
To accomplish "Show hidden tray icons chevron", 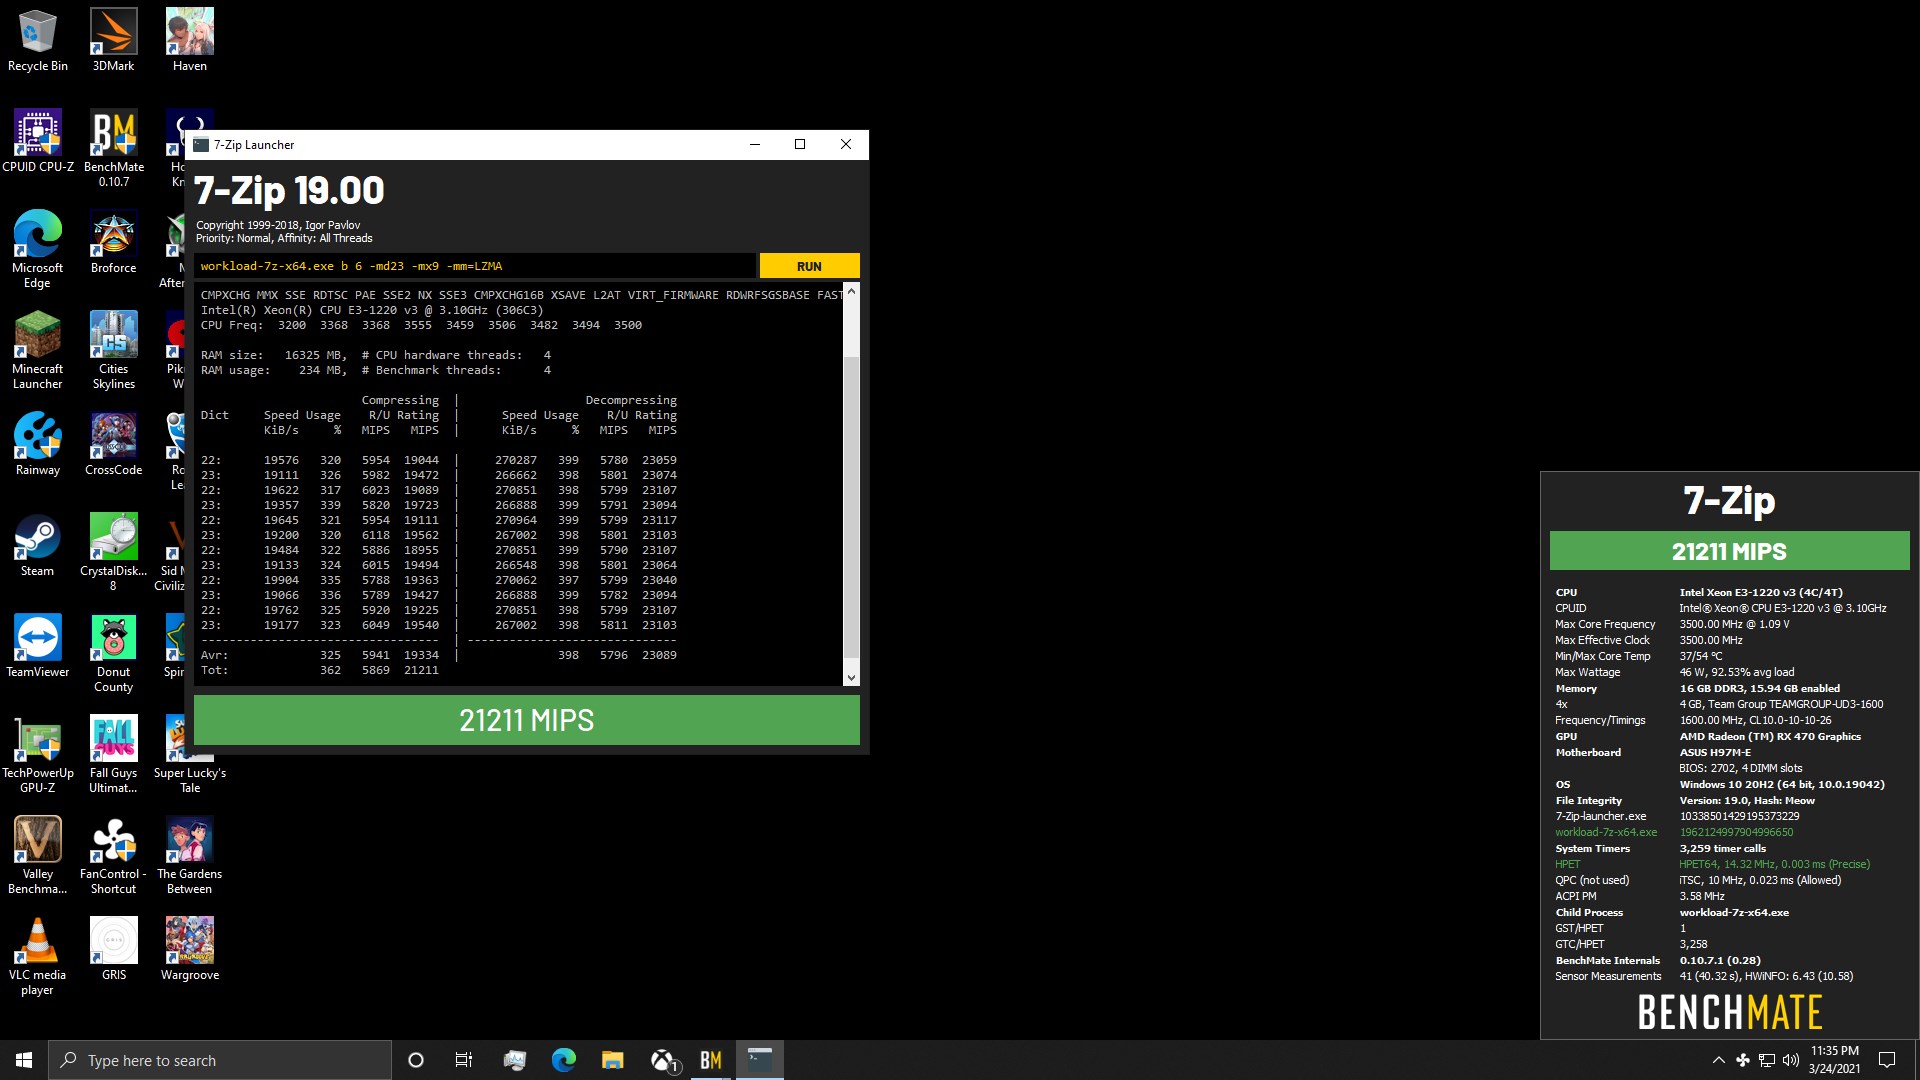I will pos(1718,1060).
